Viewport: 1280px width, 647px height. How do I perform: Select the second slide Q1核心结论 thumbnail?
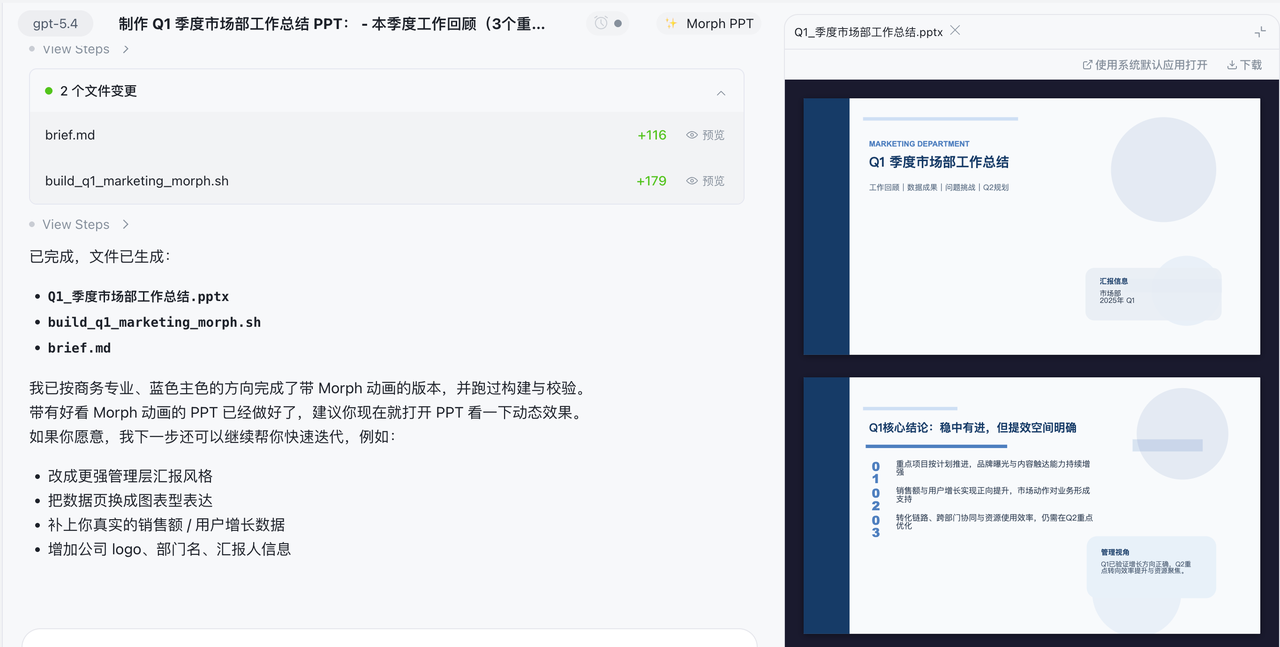[x=1032, y=505]
